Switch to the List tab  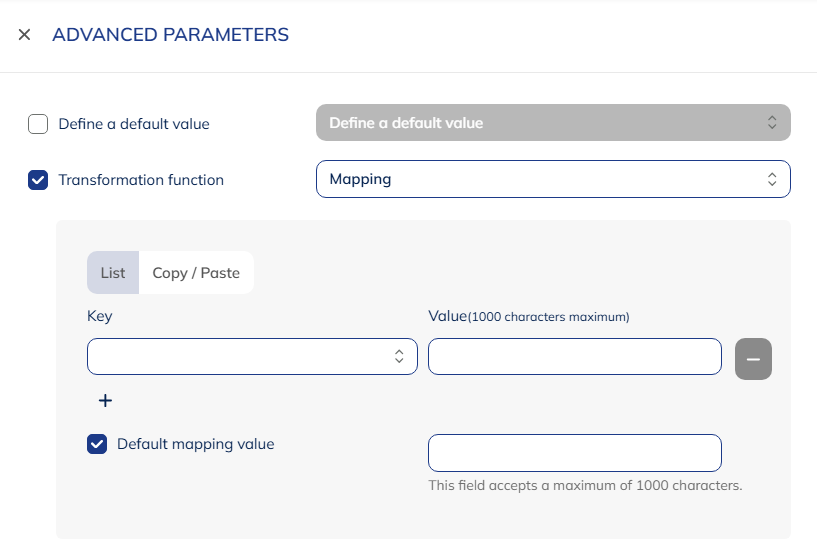[x=113, y=273]
